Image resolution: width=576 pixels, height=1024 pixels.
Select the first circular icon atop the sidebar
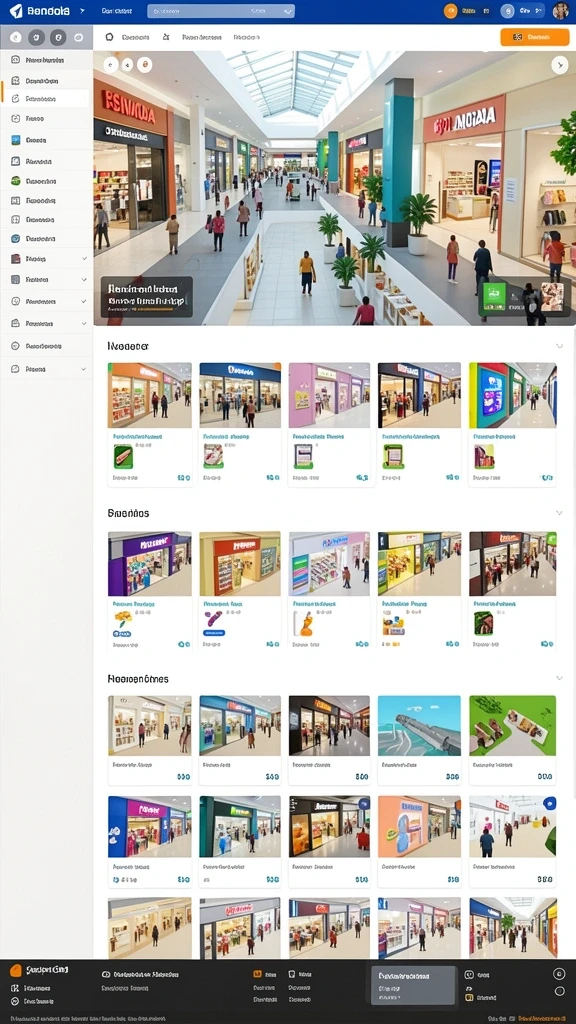tap(15, 37)
